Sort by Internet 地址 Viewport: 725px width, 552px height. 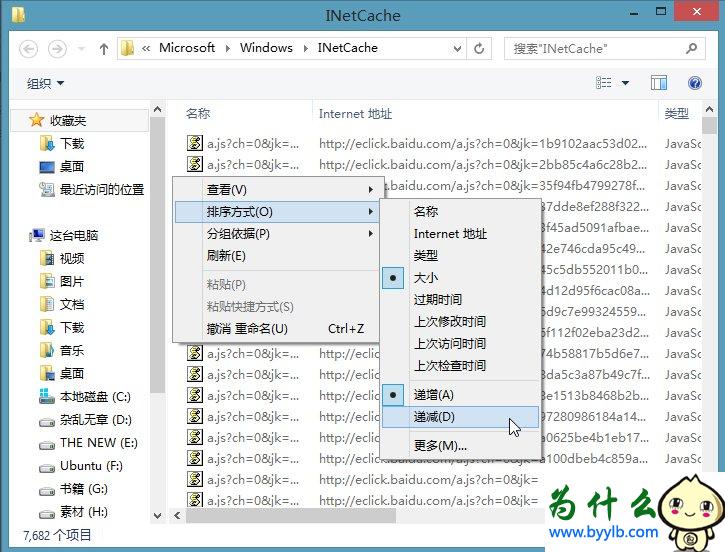[x=461, y=234]
